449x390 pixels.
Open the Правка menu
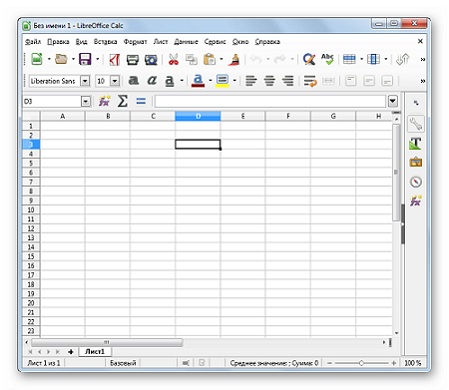pyautogui.click(x=58, y=42)
